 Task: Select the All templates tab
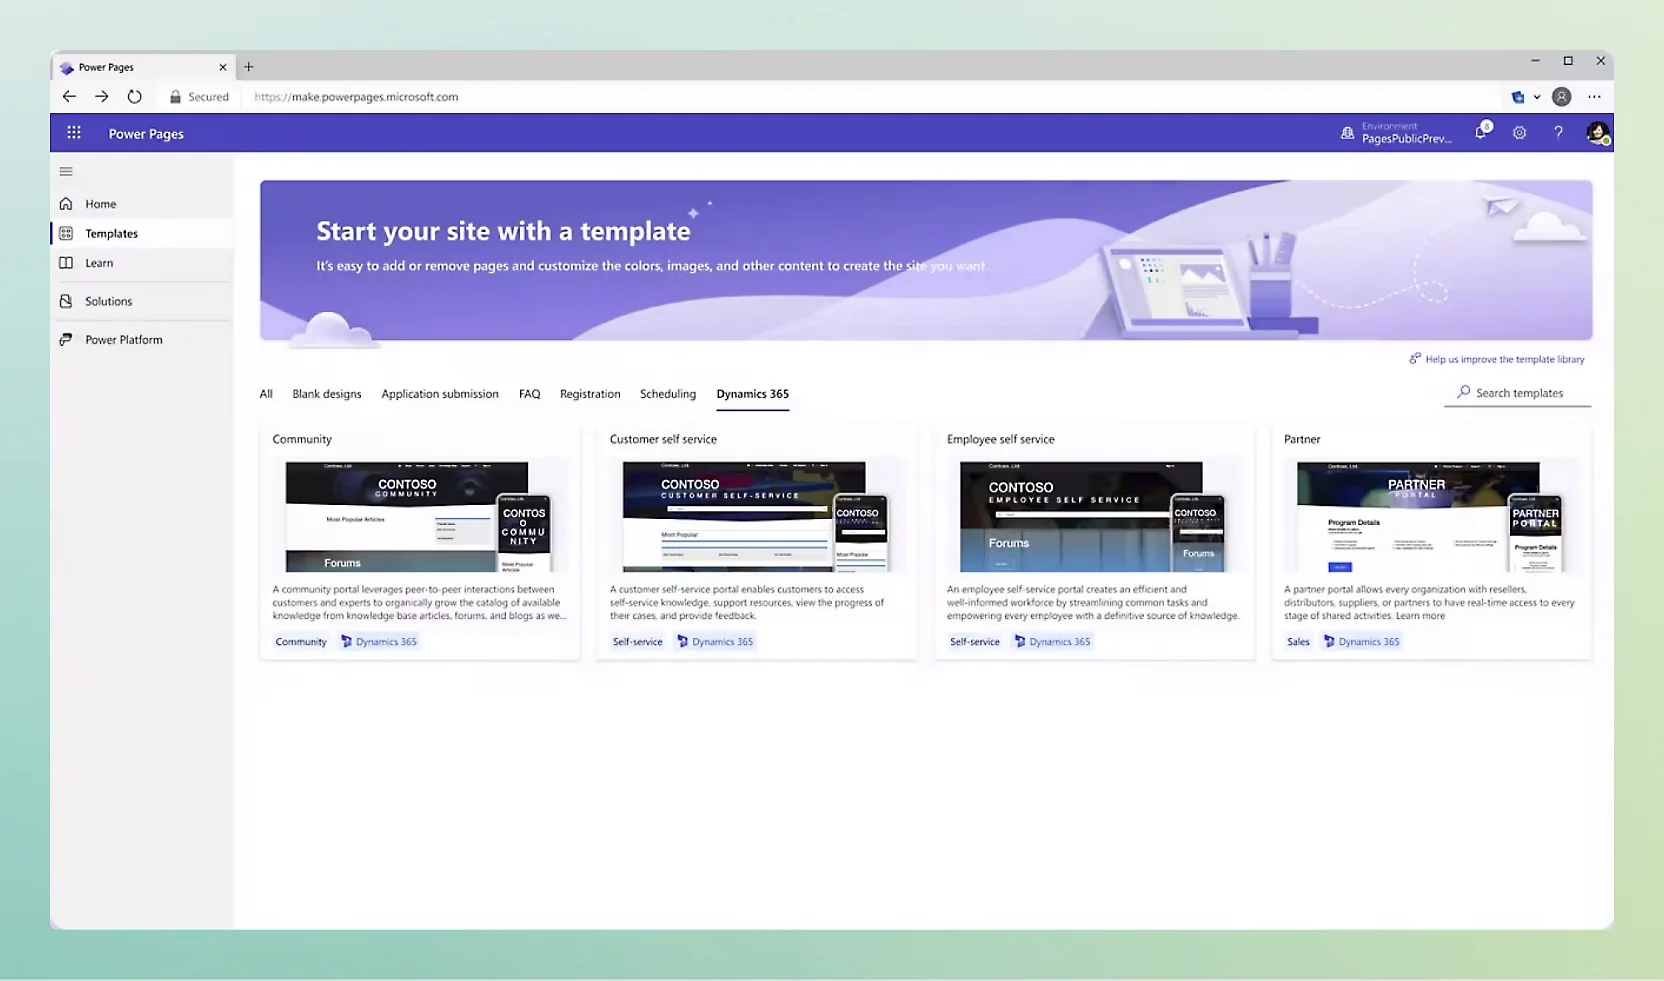(266, 394)
